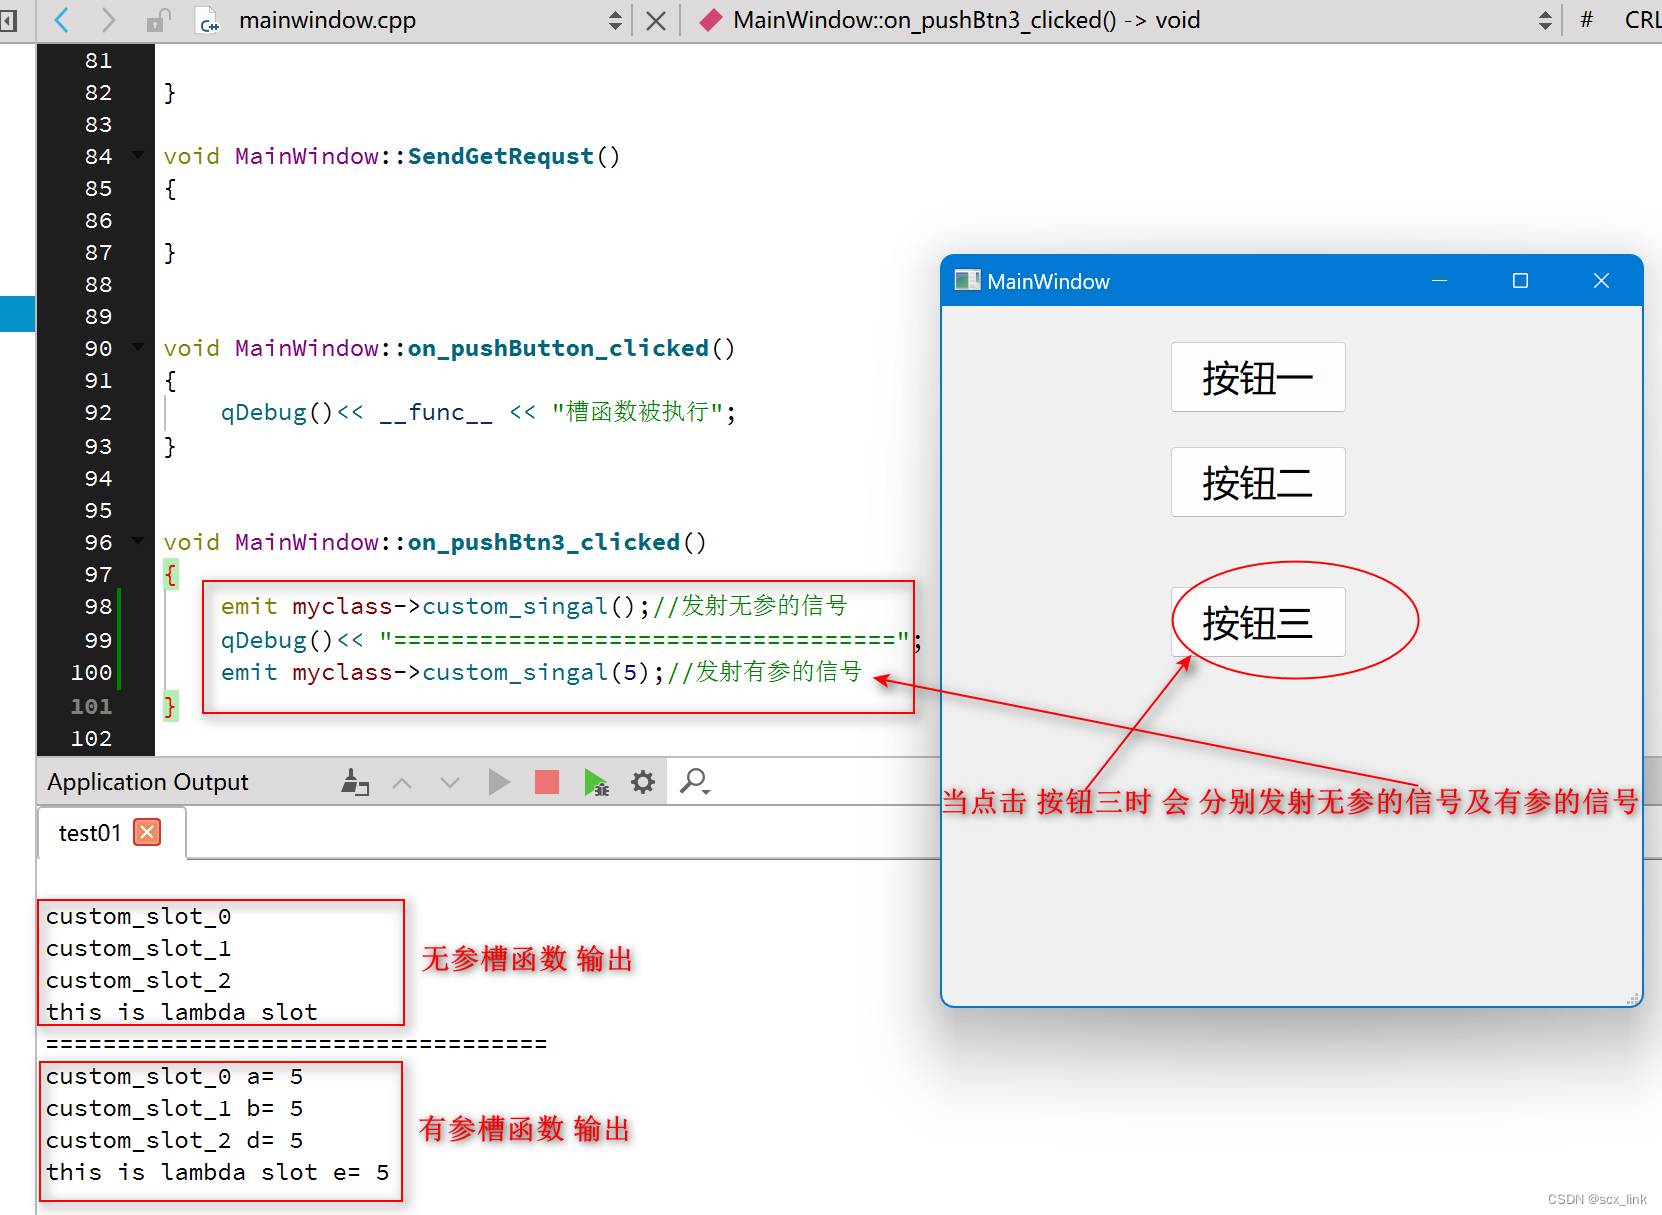
Task: Minimize the MainWindow window
Action: click(x=1440, y=281)
